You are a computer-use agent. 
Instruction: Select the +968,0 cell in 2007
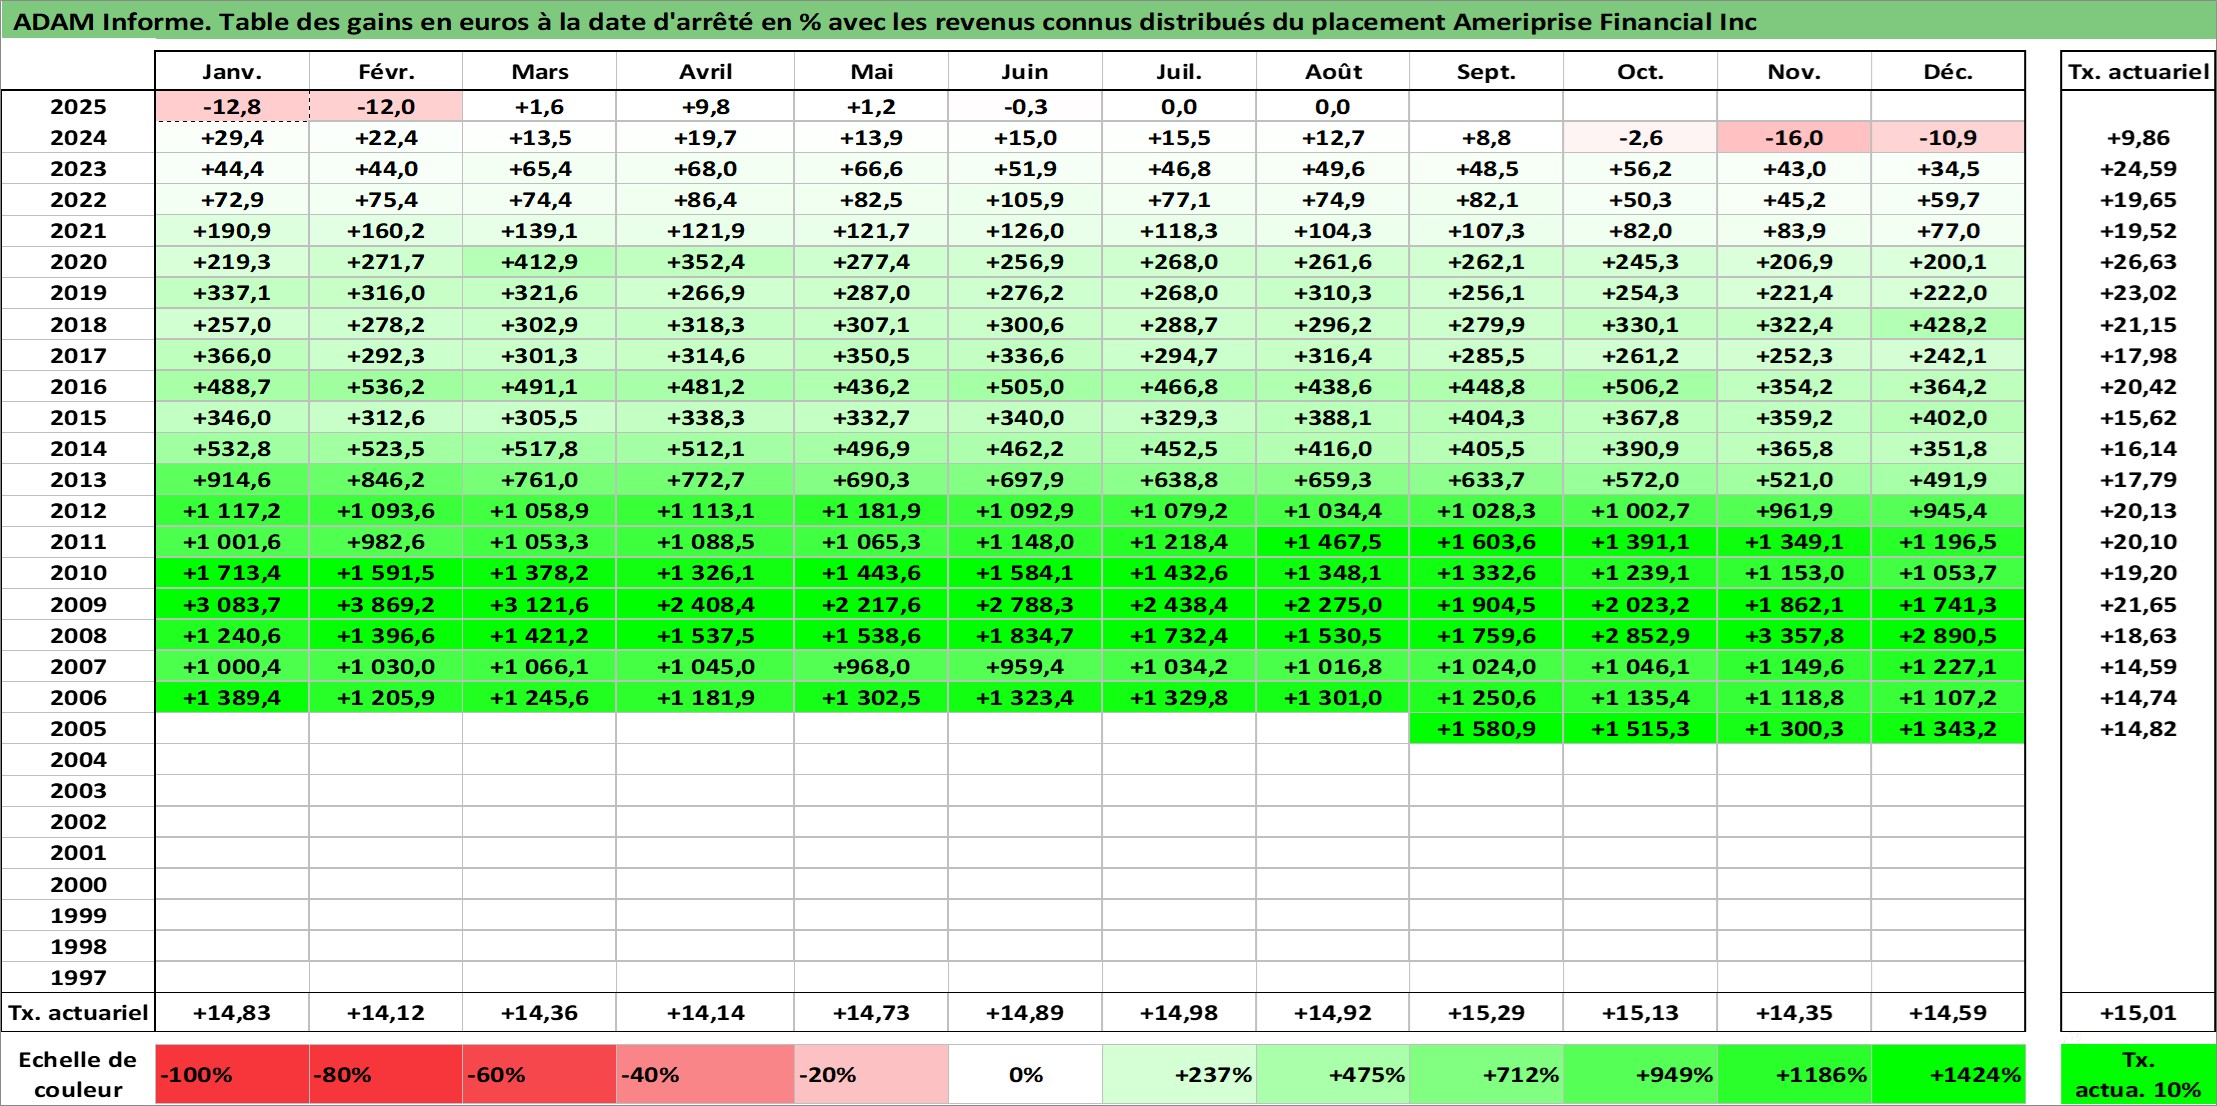871,666
